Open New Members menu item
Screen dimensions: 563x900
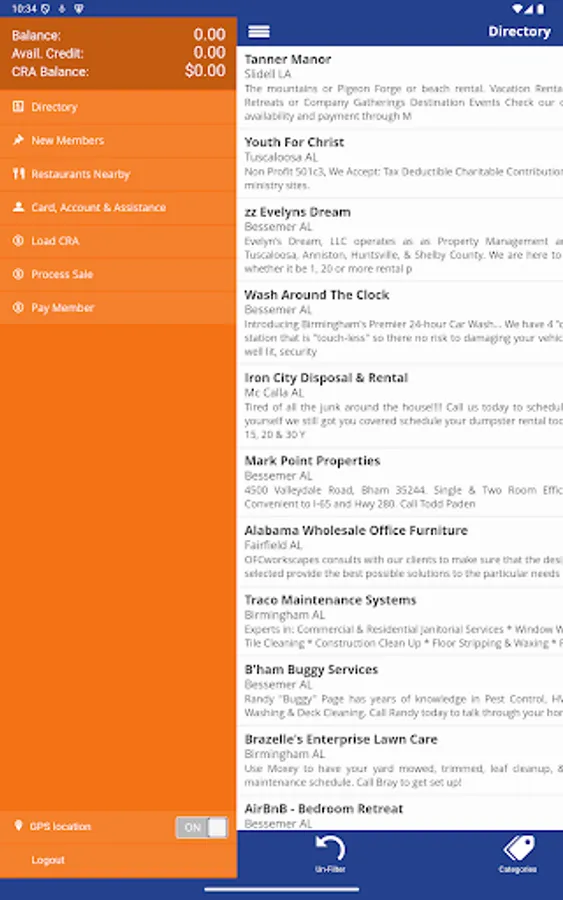click(x=118, y=140)
